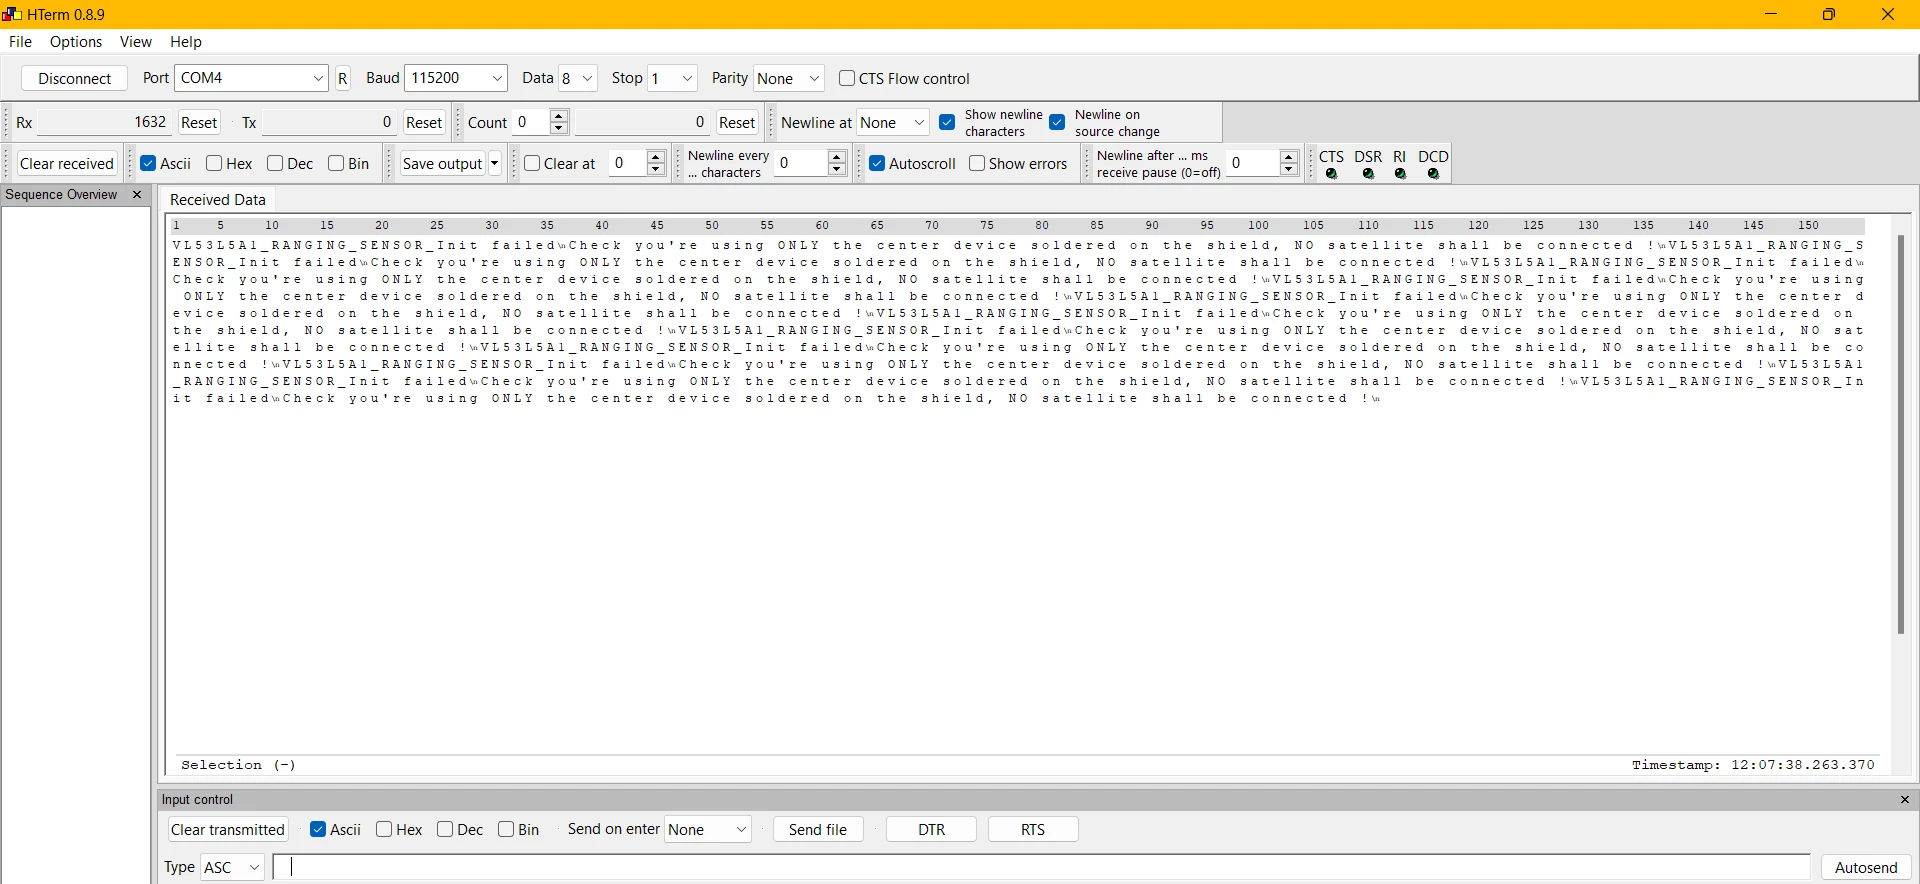
Task: Close the Input control panel
Action: [x=1905, y=800]
